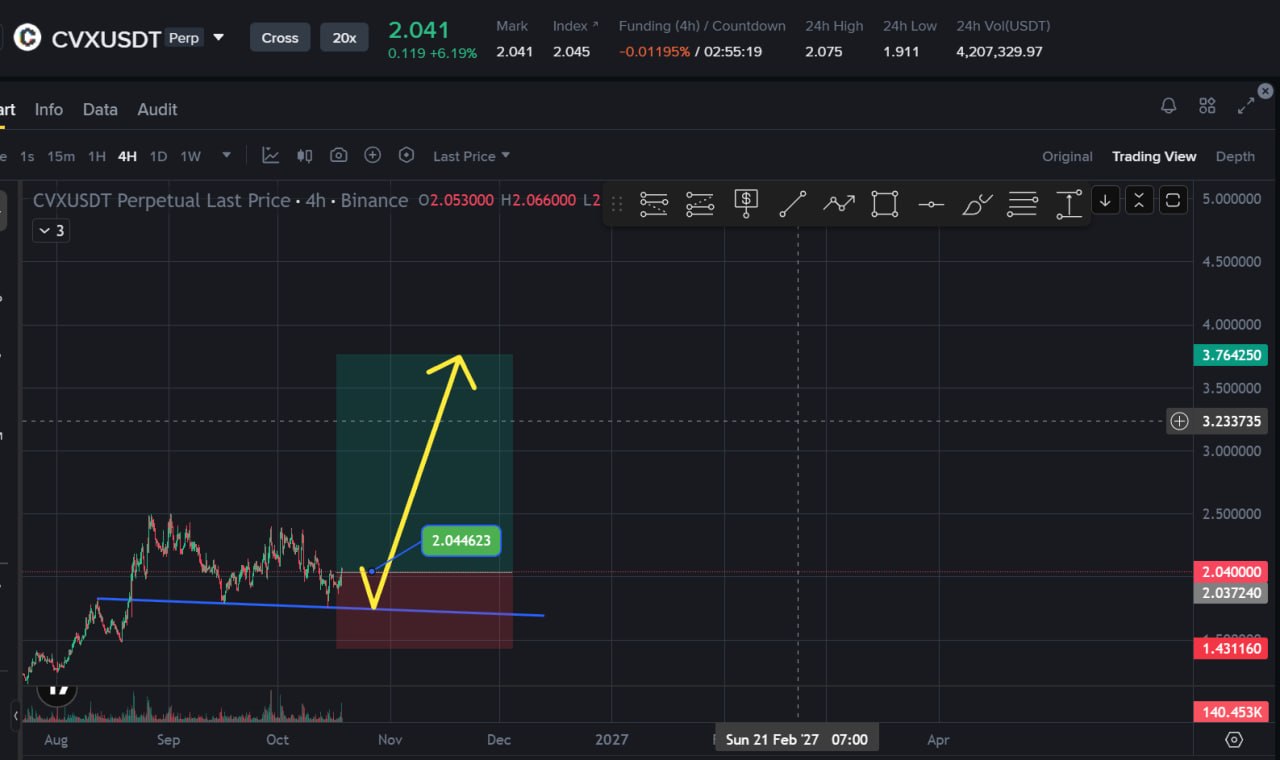Click the down arrow button in drawing toolbar
The width and height of the screenshot is (1280, 760).
pyautogui.click(x=1105, y=200)
